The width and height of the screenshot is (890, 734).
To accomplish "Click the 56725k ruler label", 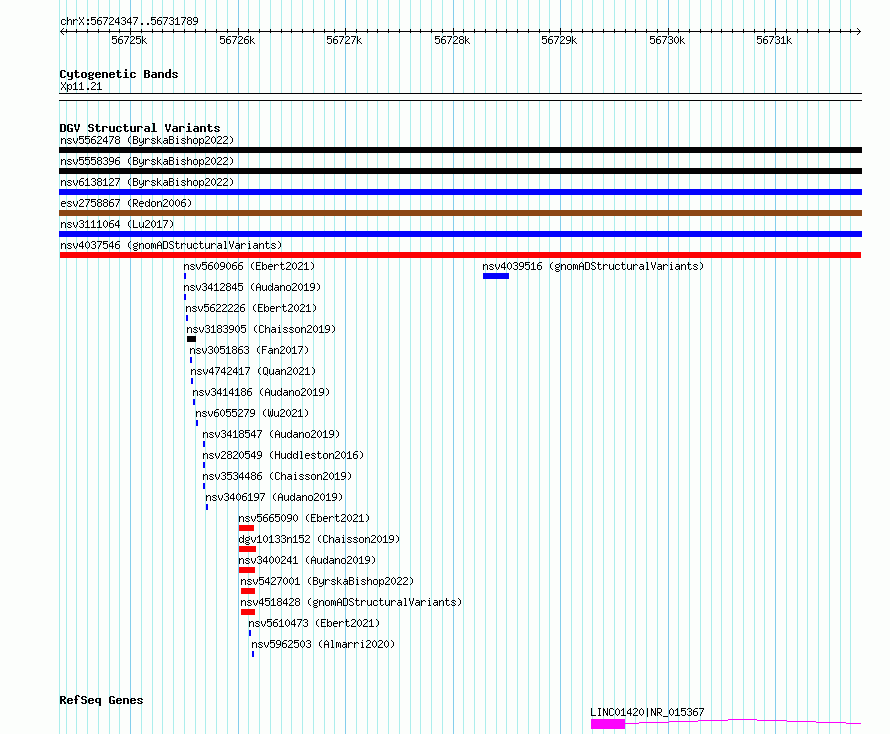I will click(129, 40).
